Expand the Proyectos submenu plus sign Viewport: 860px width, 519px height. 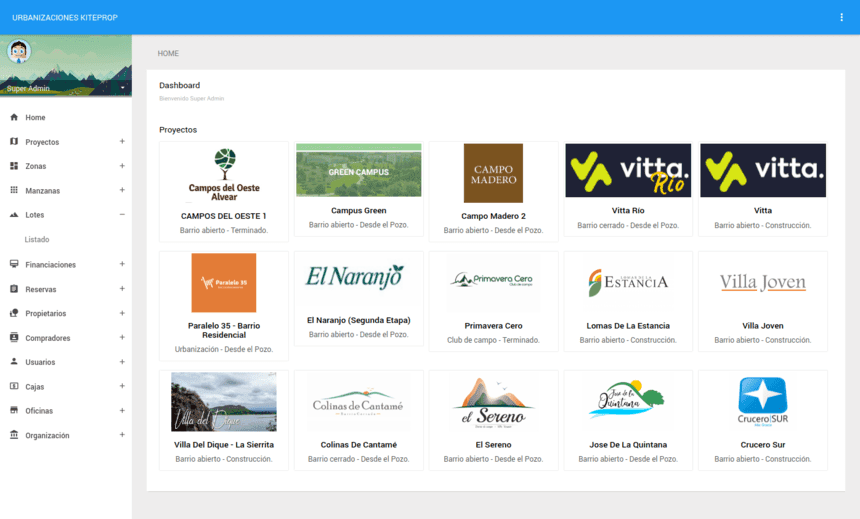pos(122,142)
